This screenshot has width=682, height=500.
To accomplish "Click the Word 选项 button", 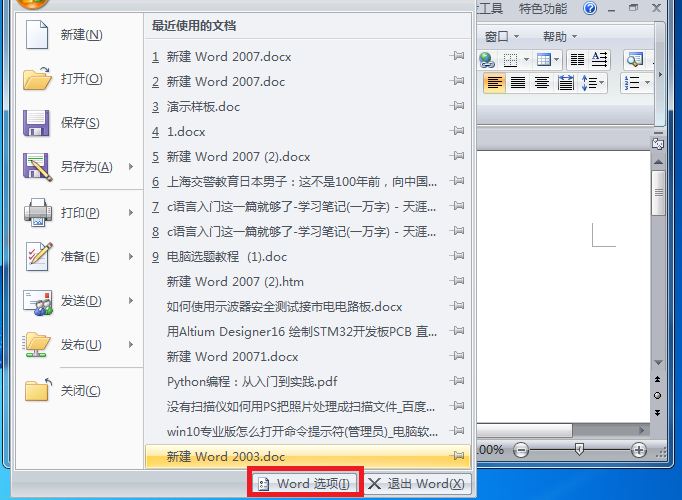I will (304, 484).
